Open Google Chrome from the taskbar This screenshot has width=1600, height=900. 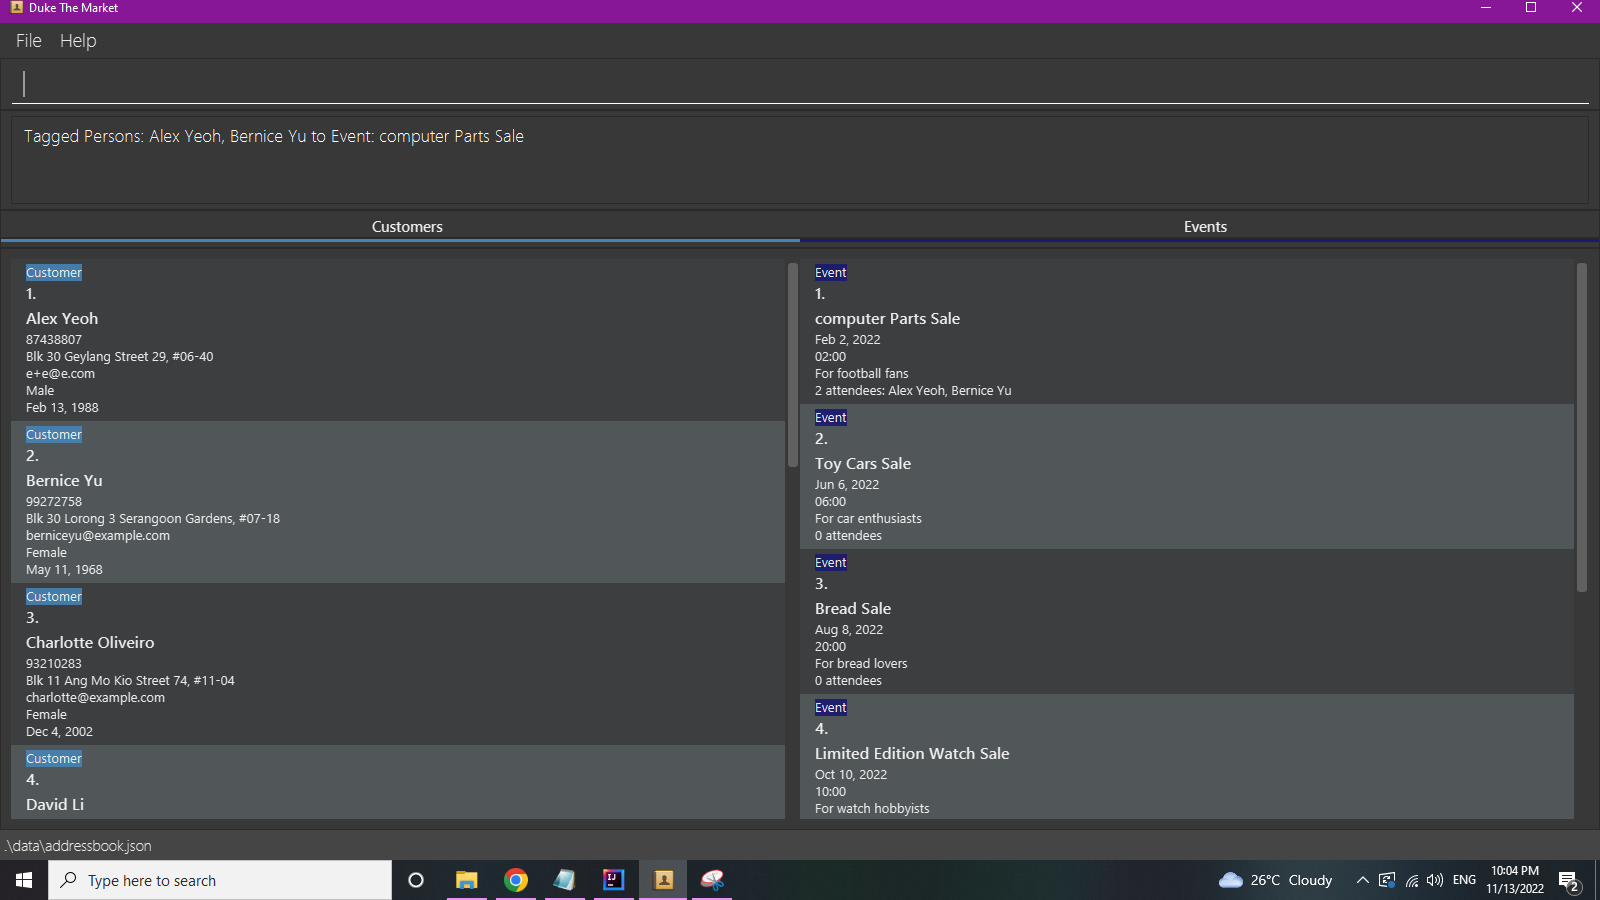(516, 880)
